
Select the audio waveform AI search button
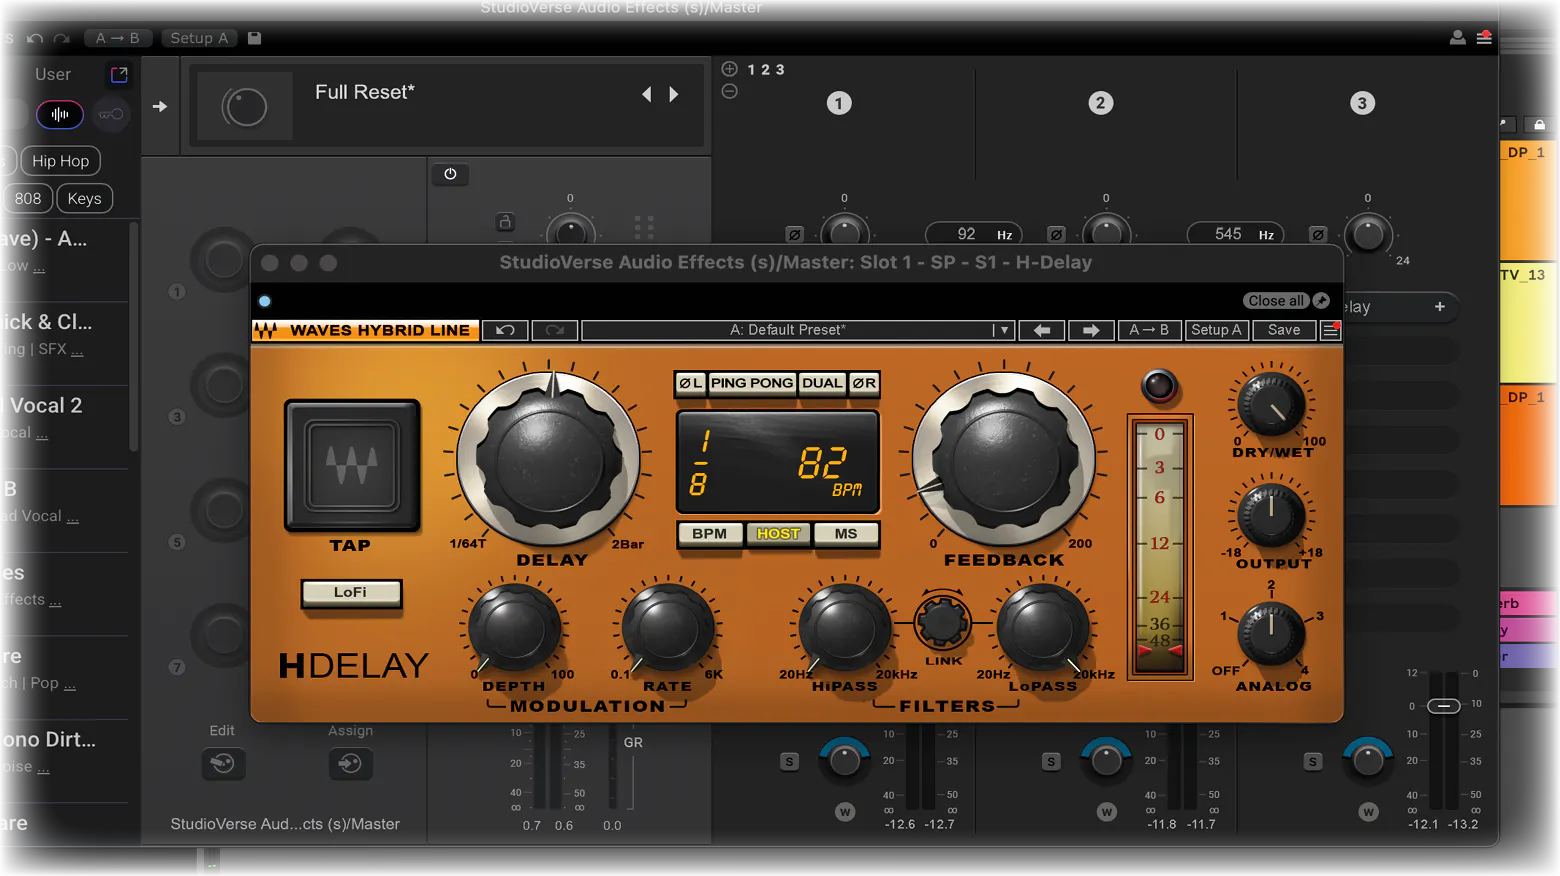pyautogui.click(x=60, y=115)
